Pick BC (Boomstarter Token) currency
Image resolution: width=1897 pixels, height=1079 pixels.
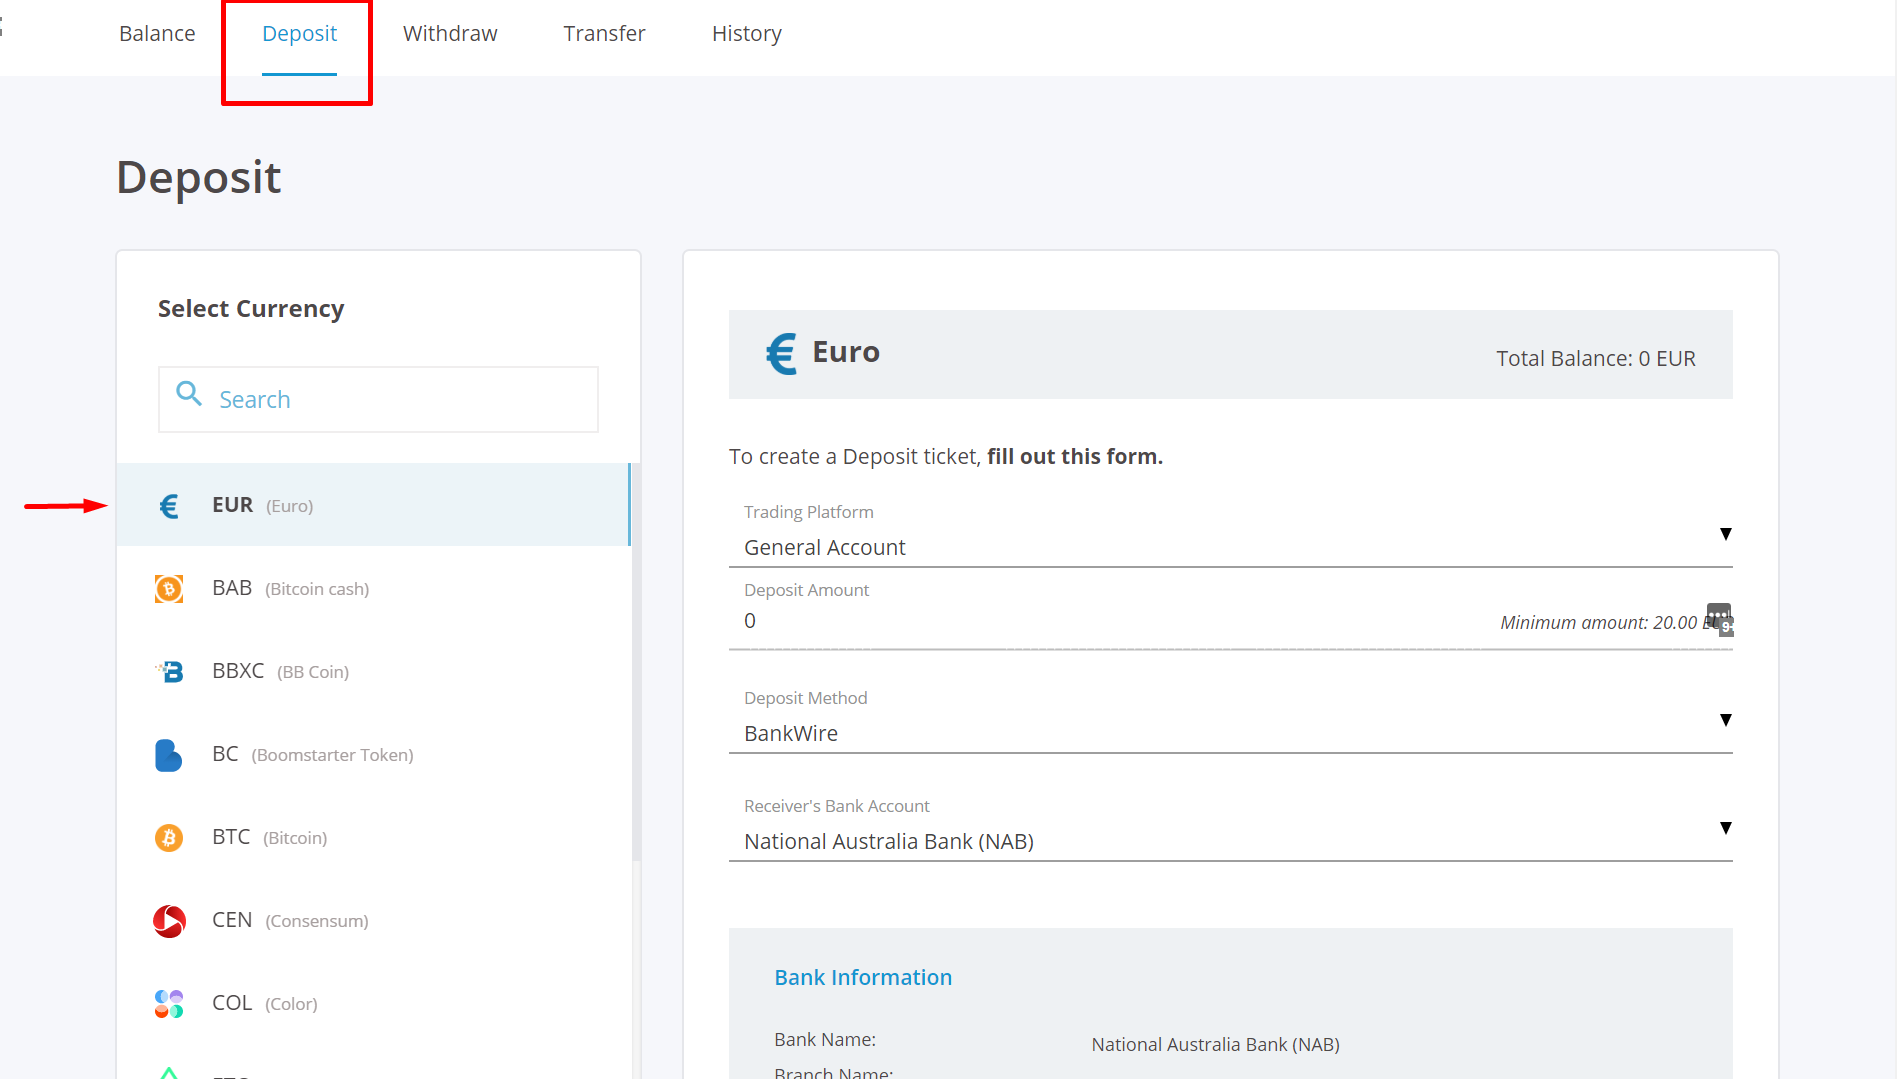373,754
